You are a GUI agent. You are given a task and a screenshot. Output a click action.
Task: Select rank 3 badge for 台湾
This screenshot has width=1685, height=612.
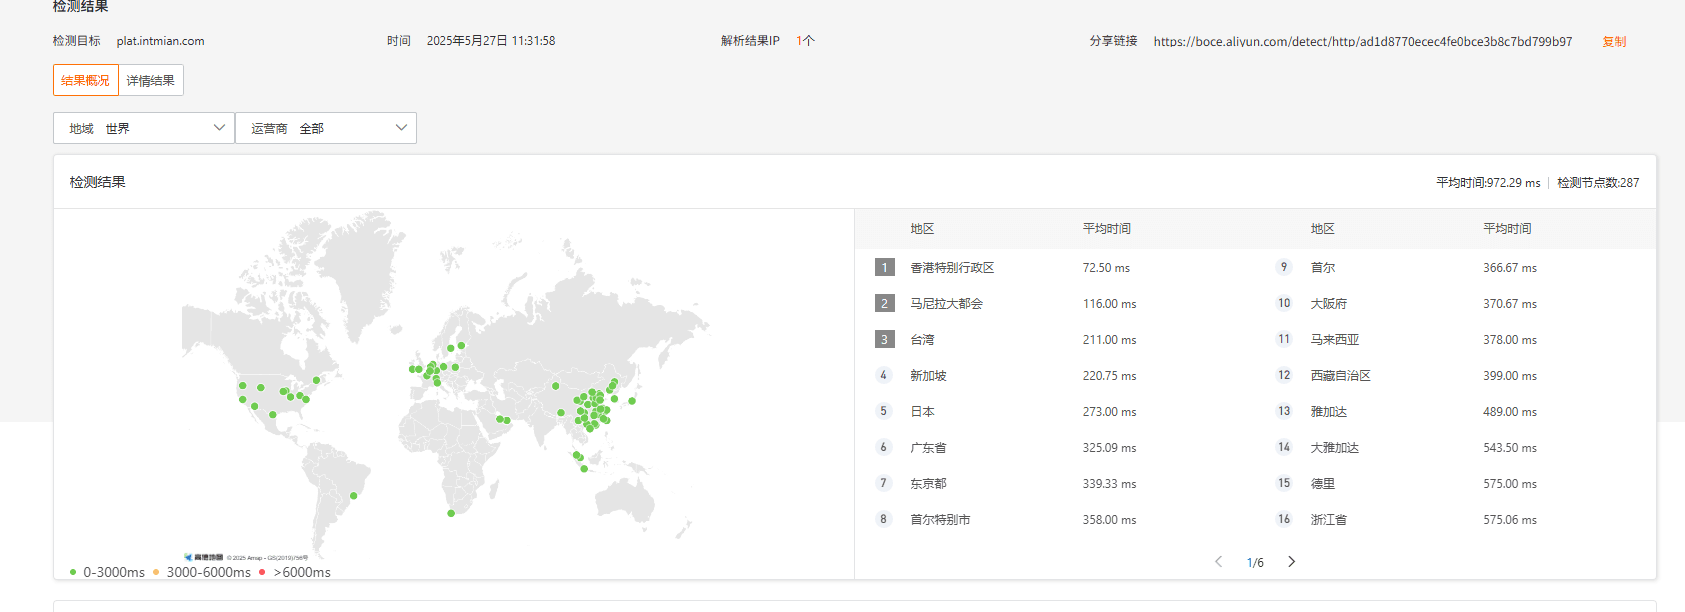click(884, 339)
